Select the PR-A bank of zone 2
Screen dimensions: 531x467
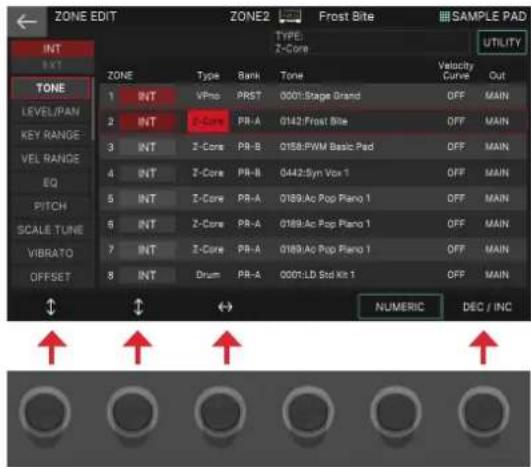click(249, 121)
